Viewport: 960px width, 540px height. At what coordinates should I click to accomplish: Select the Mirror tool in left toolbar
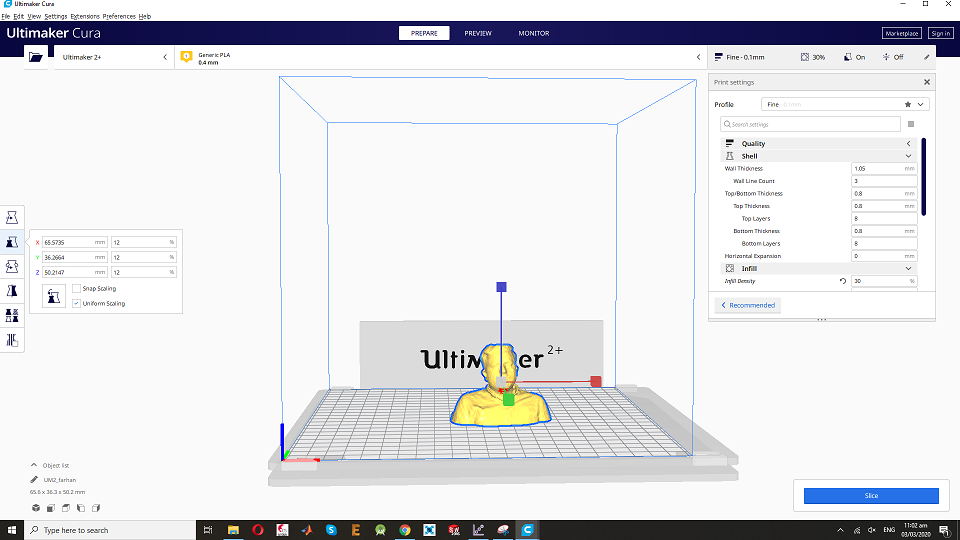(12, 291)
